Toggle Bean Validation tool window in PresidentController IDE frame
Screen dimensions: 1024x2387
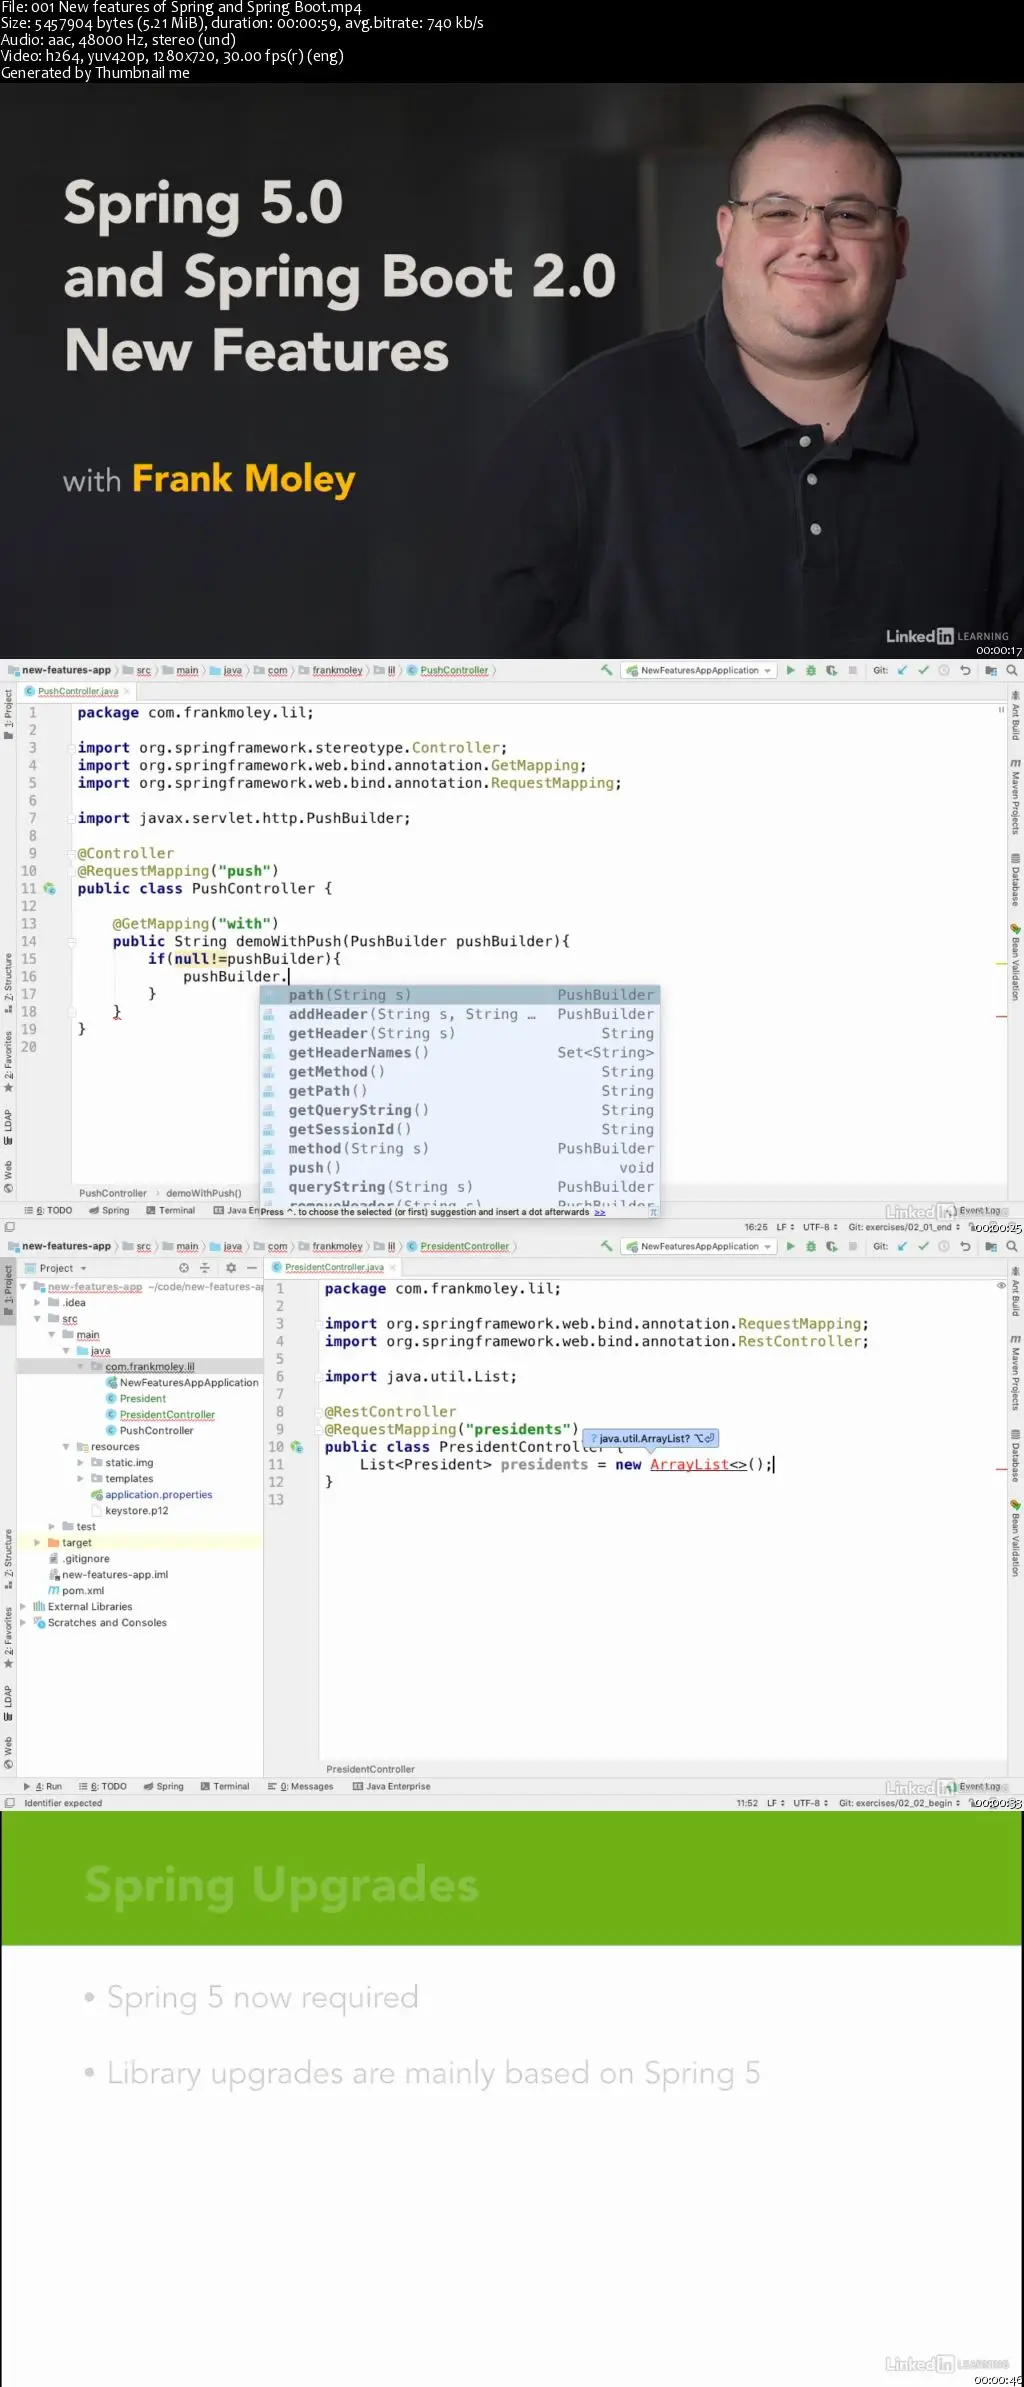click(x=1015, y=1540)
